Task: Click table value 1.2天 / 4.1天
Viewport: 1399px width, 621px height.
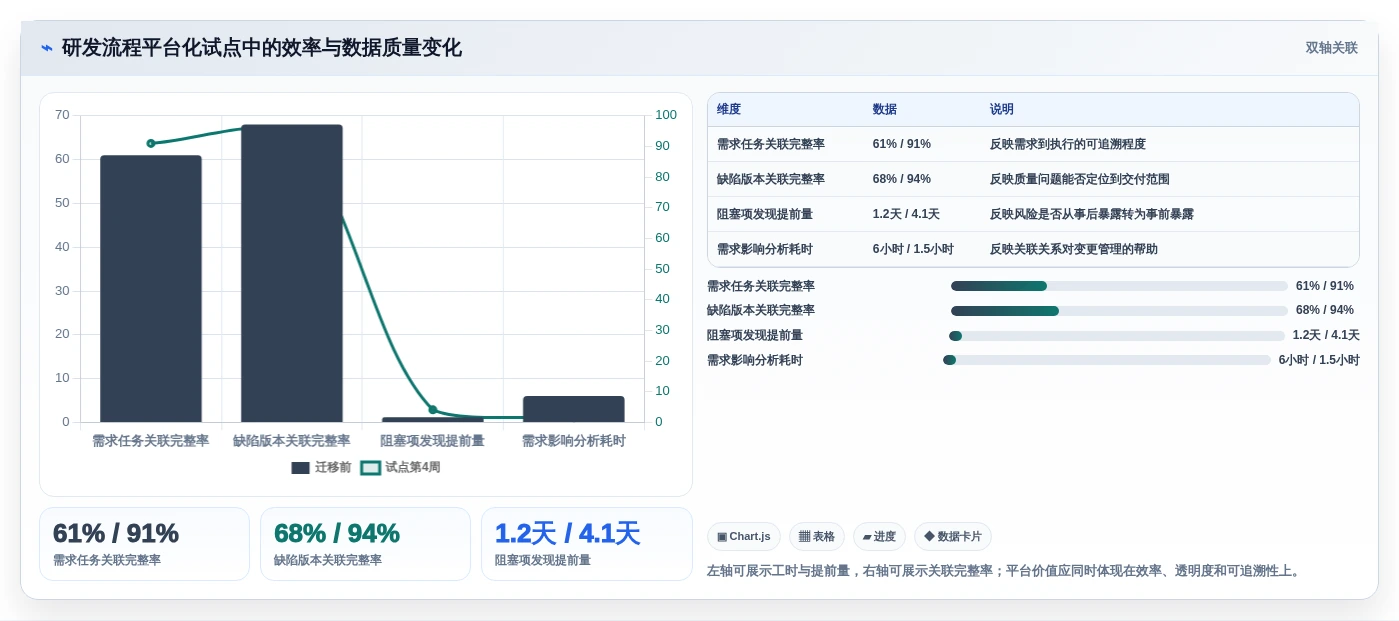Action: click(906, 214)
